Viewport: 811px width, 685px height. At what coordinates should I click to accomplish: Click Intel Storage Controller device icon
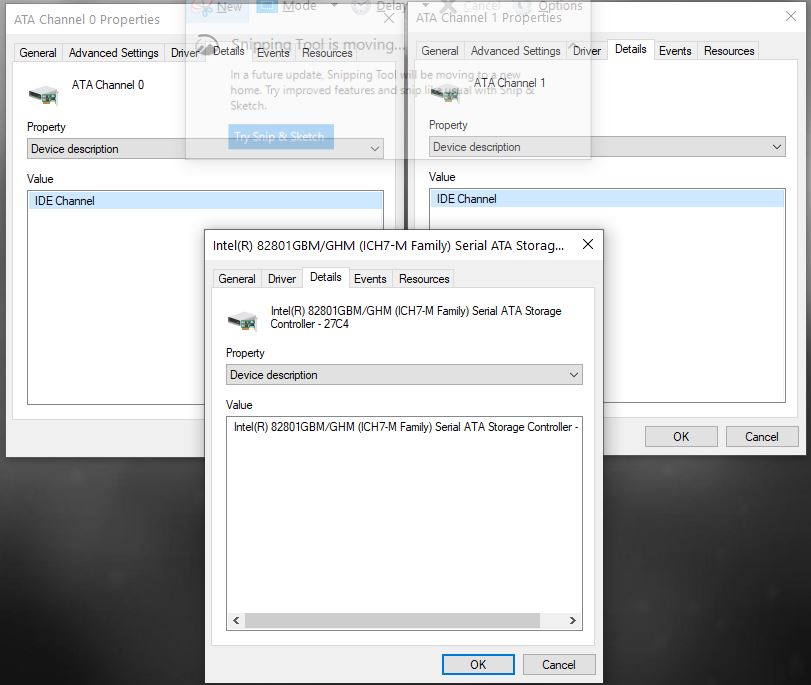(243, 321)
